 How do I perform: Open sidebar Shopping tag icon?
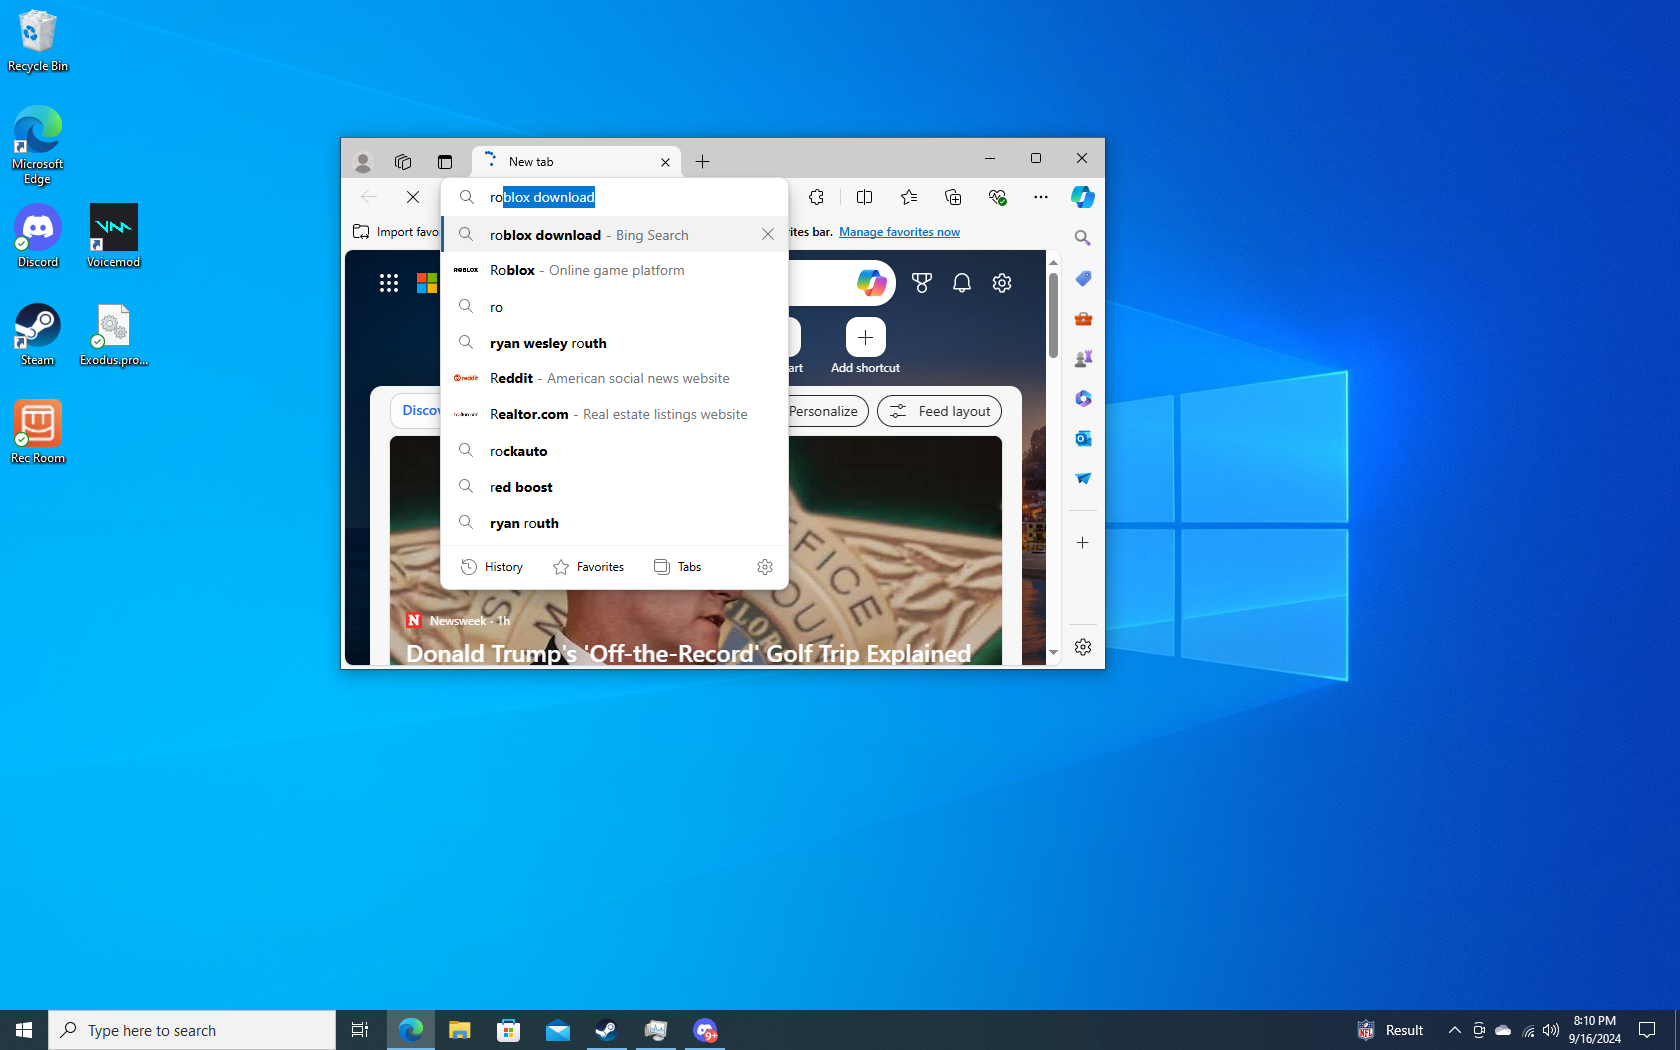click(1082, 278)
